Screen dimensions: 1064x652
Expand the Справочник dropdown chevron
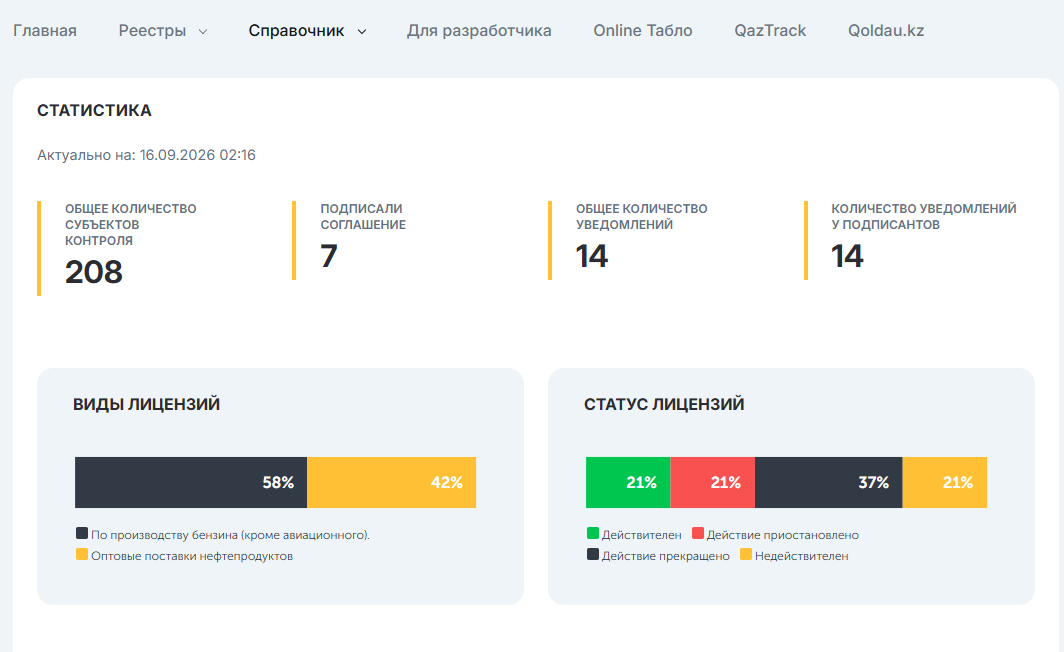click(x=362, y=31)
